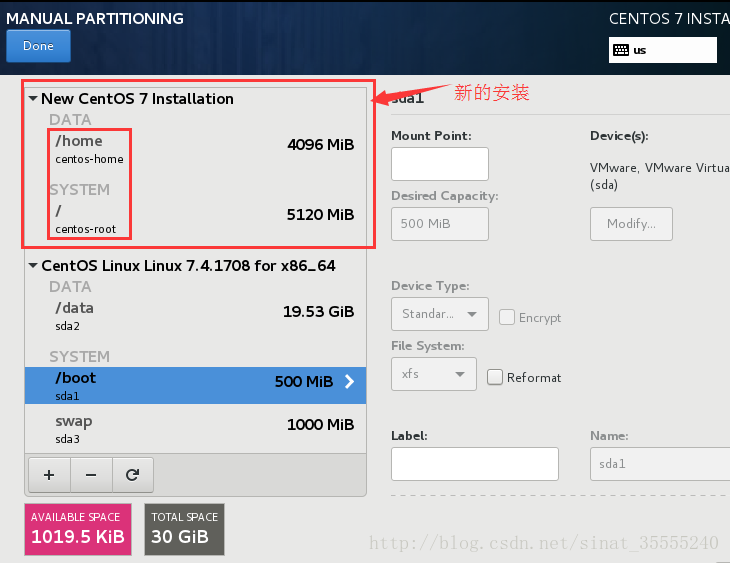730x563 pixels.
Task: Click the plus icon to add mount point
Action: coord(49,475)
